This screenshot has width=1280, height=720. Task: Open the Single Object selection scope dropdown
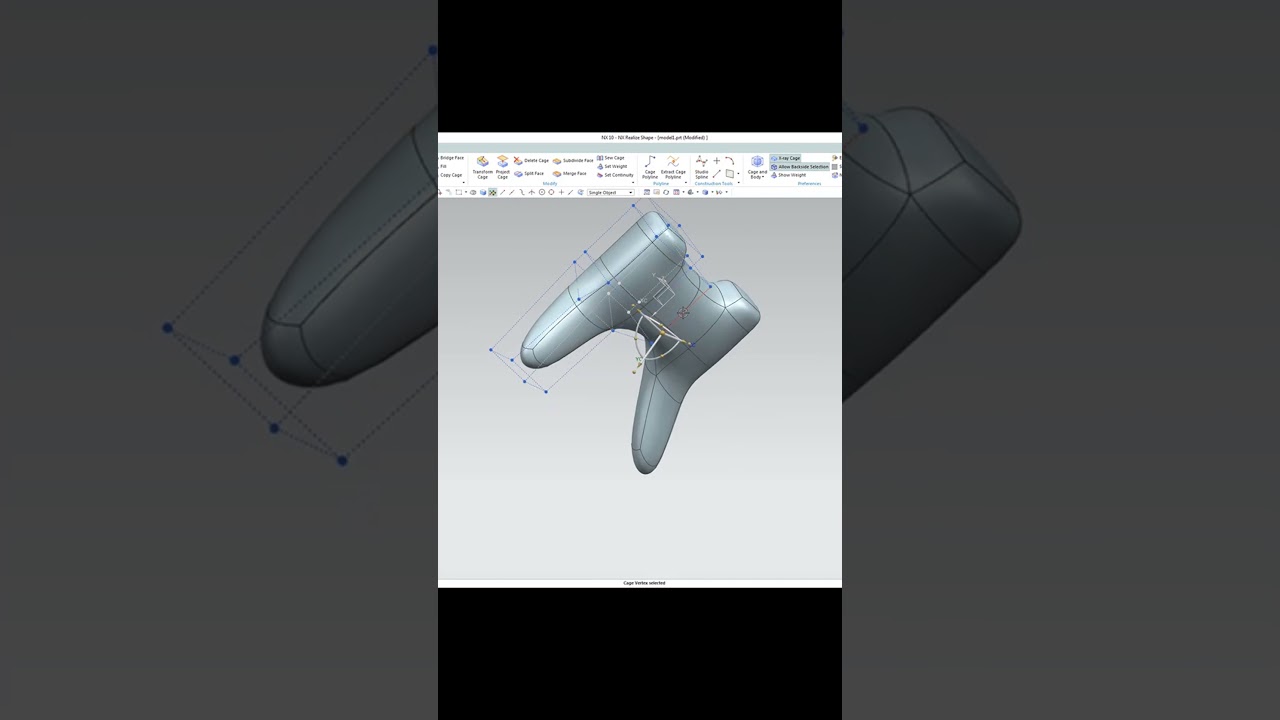[611, 192]
